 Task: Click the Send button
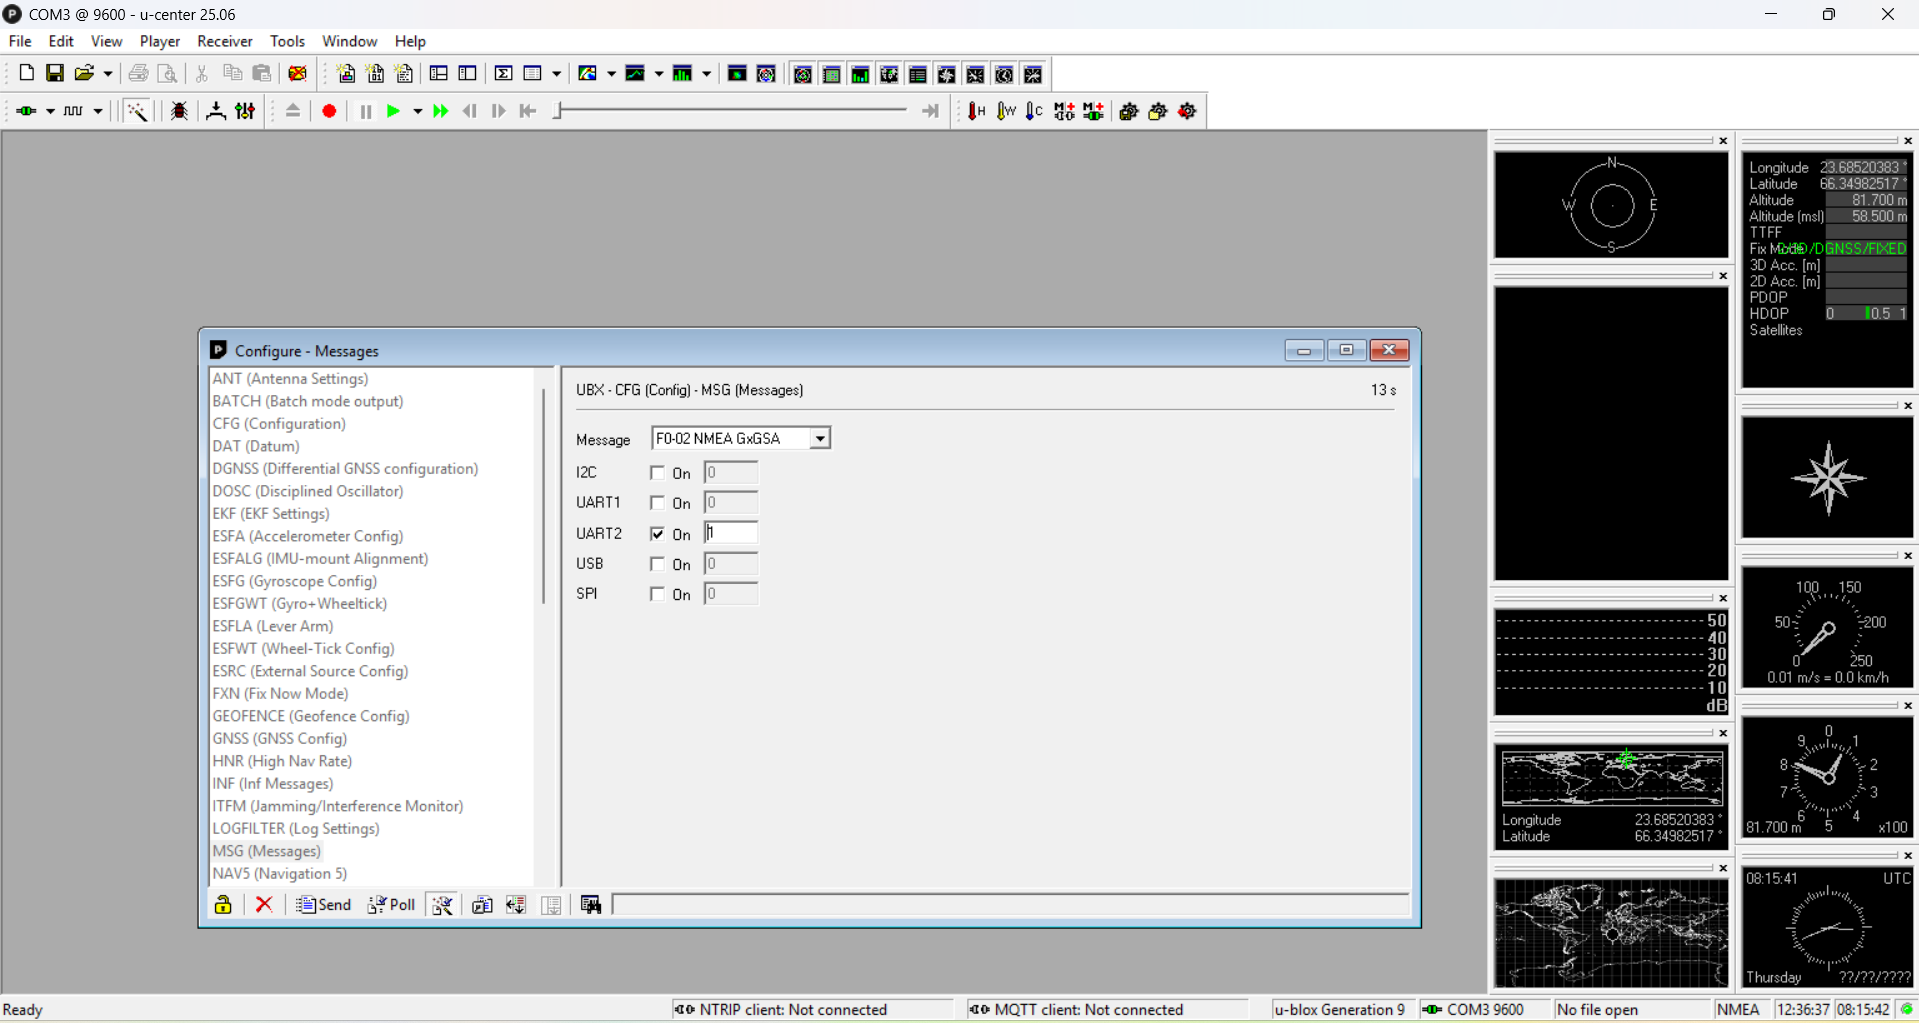coord(324,905)
